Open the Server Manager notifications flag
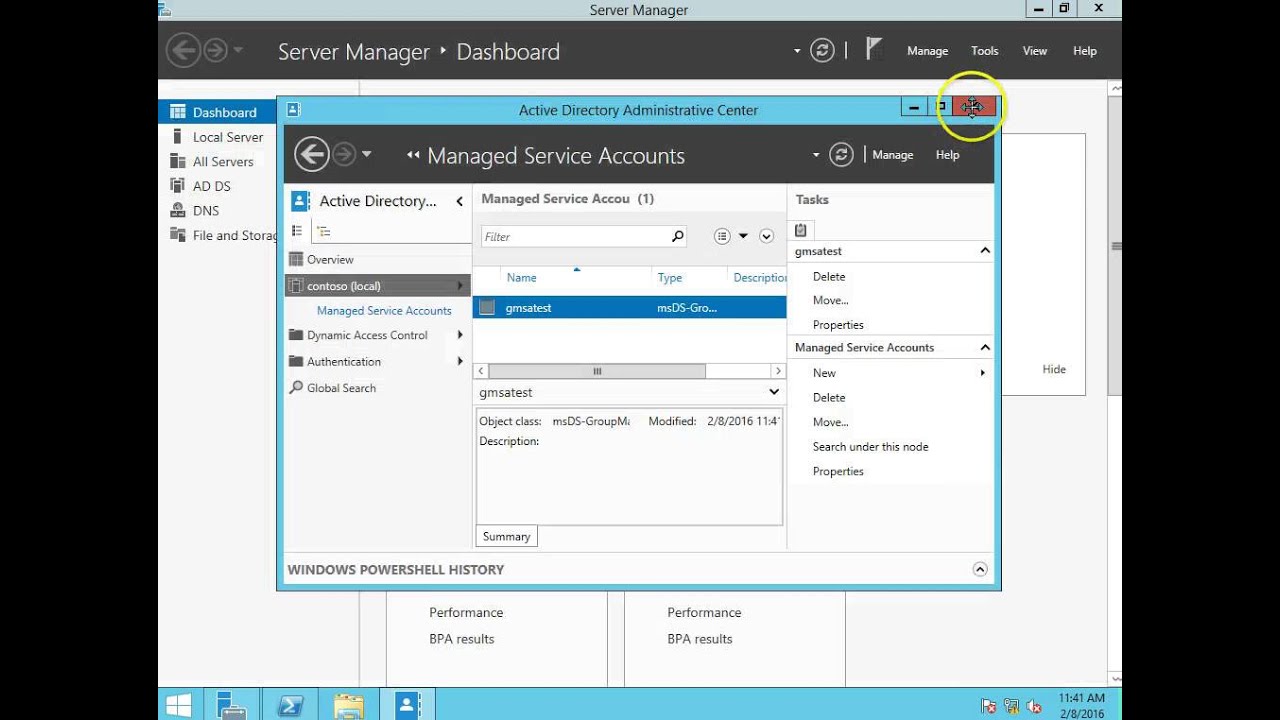 click(873, 49)
